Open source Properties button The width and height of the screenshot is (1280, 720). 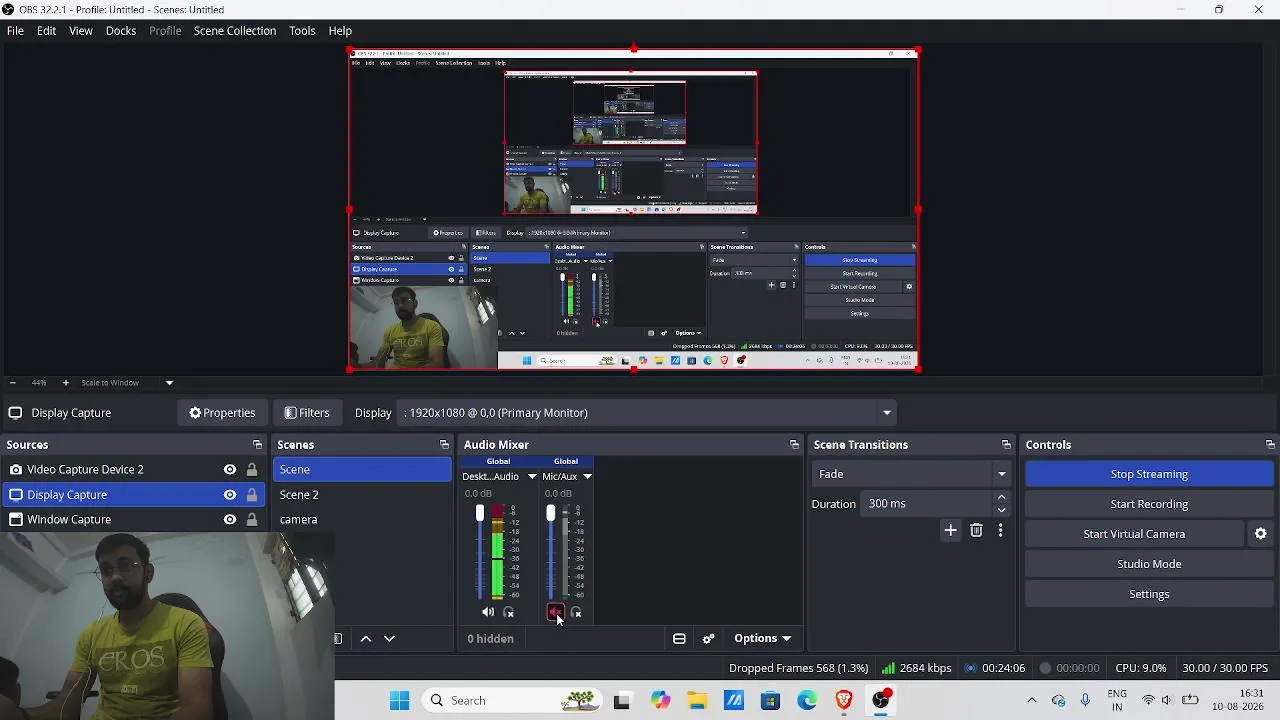[222, 413]
